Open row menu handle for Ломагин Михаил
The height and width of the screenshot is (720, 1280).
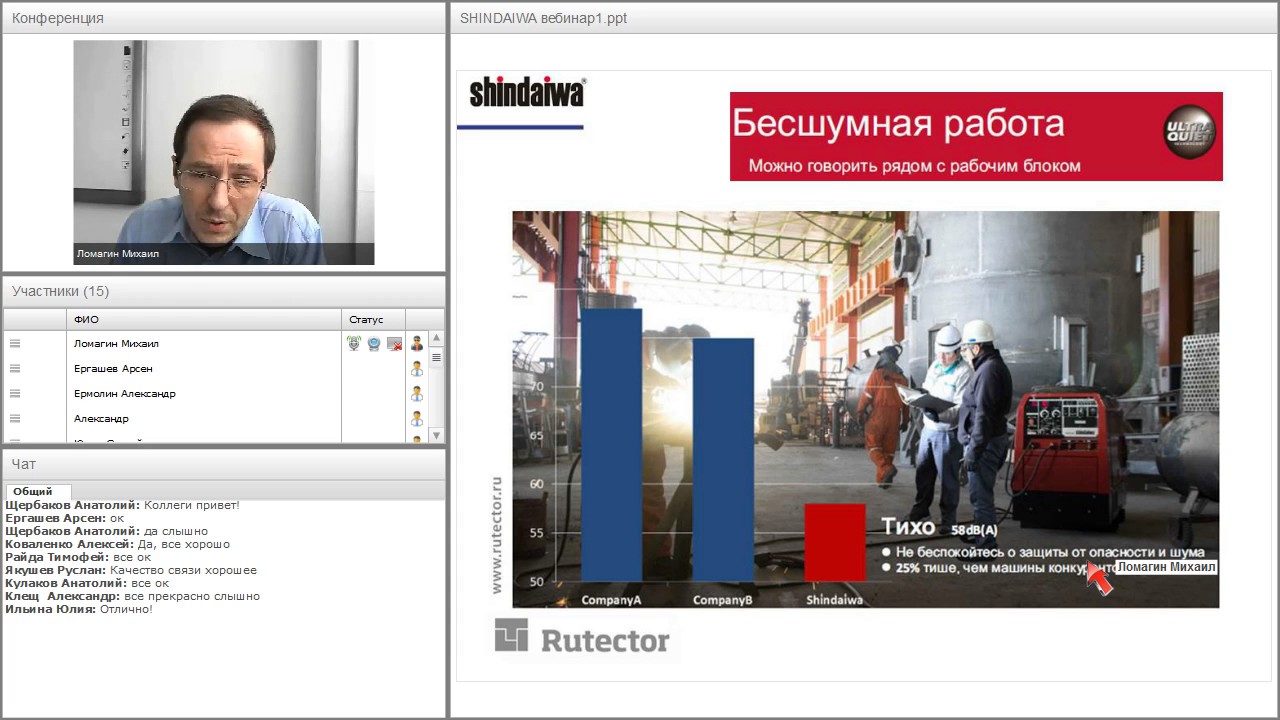pyautogui.click(x=15, y=343)
